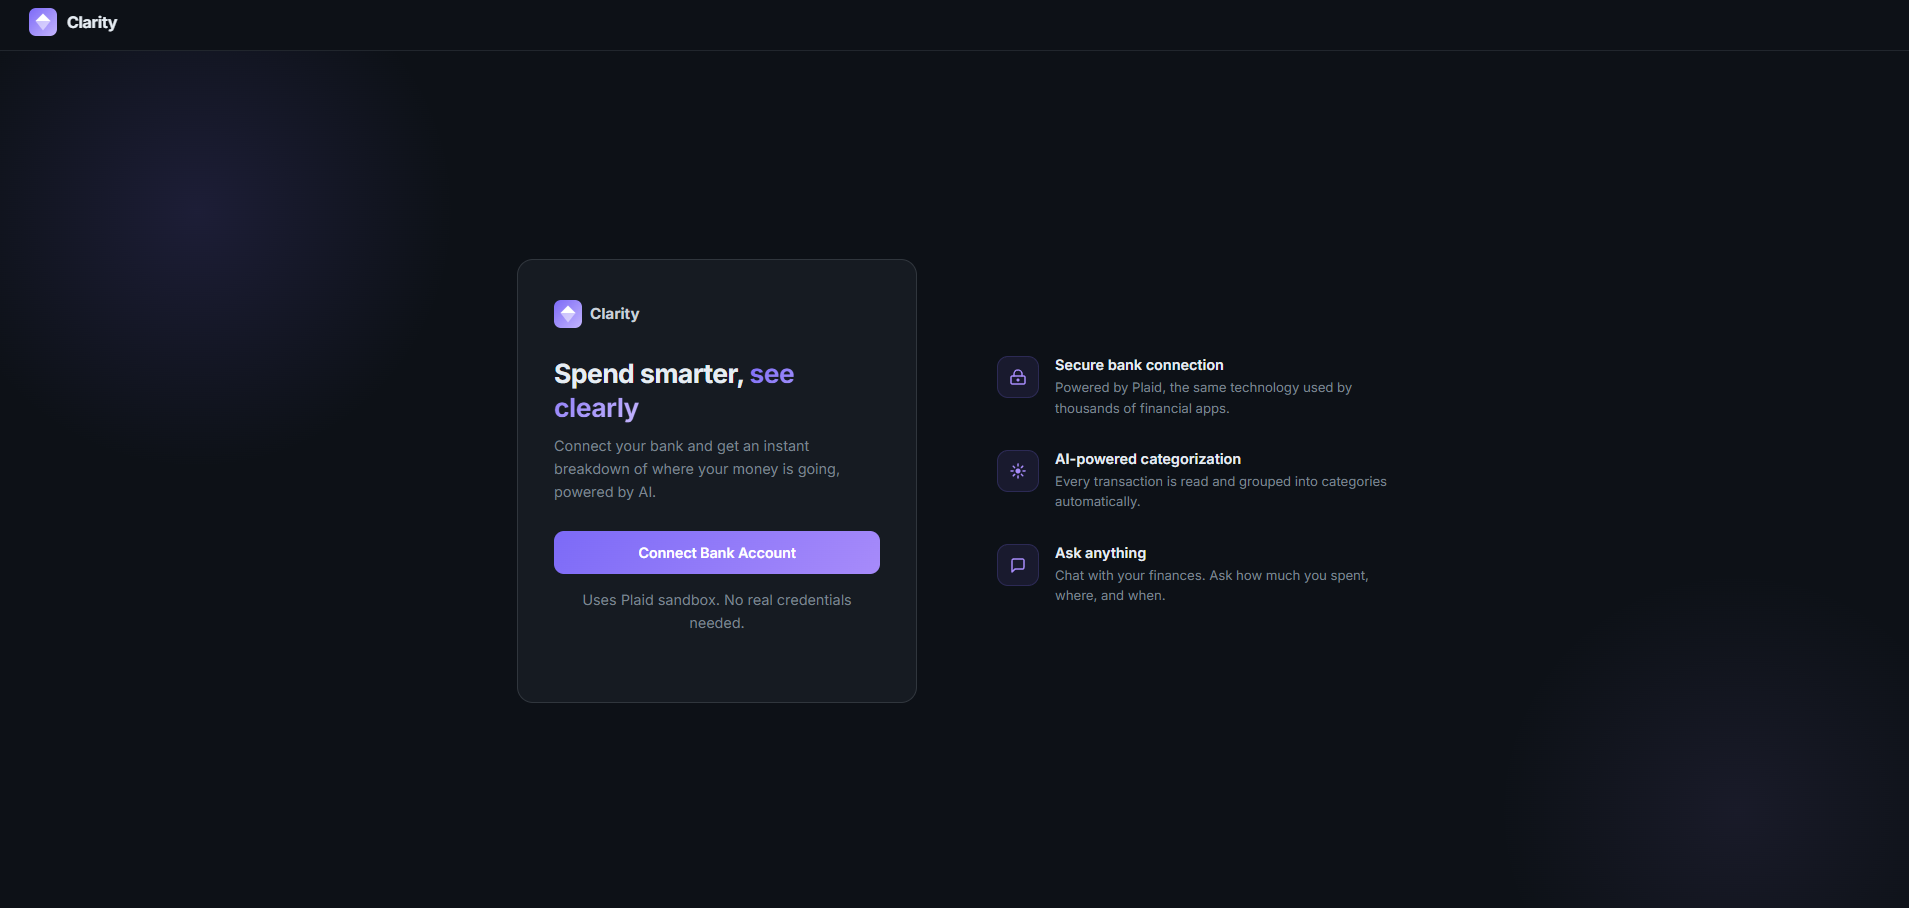Click the Secure bank connection heading
1909x908 pixels.
pyautogui.click(x=1139, y=365)
